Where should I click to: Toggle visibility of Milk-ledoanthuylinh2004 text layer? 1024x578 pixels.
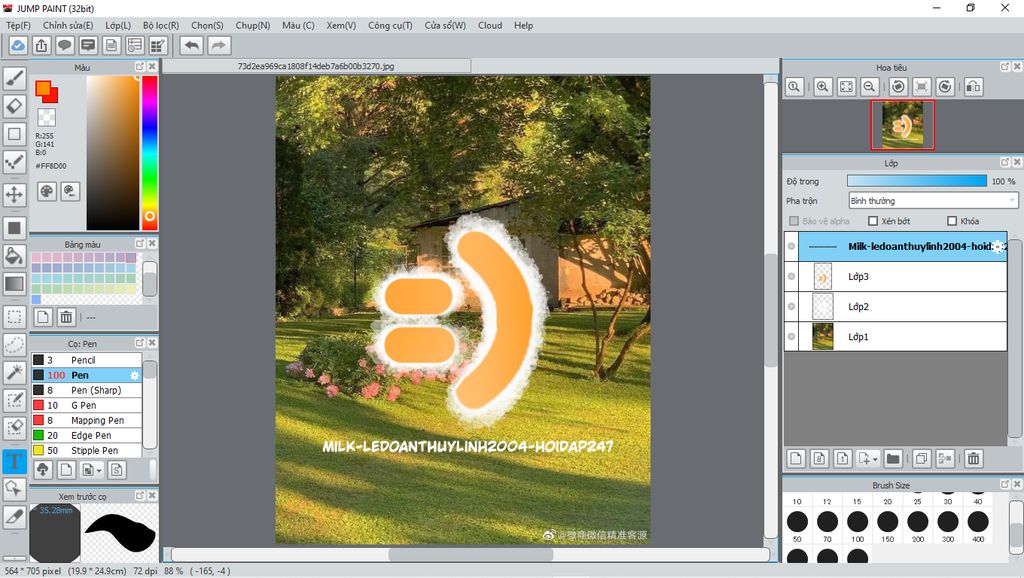792,246
